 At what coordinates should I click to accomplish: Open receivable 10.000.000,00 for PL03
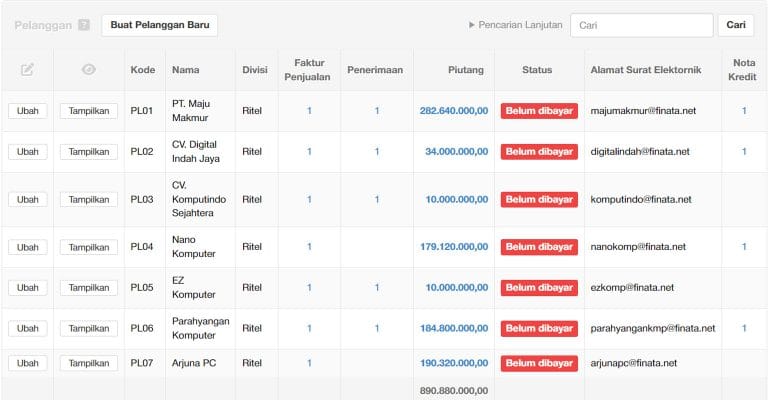[x=456, y=199]
